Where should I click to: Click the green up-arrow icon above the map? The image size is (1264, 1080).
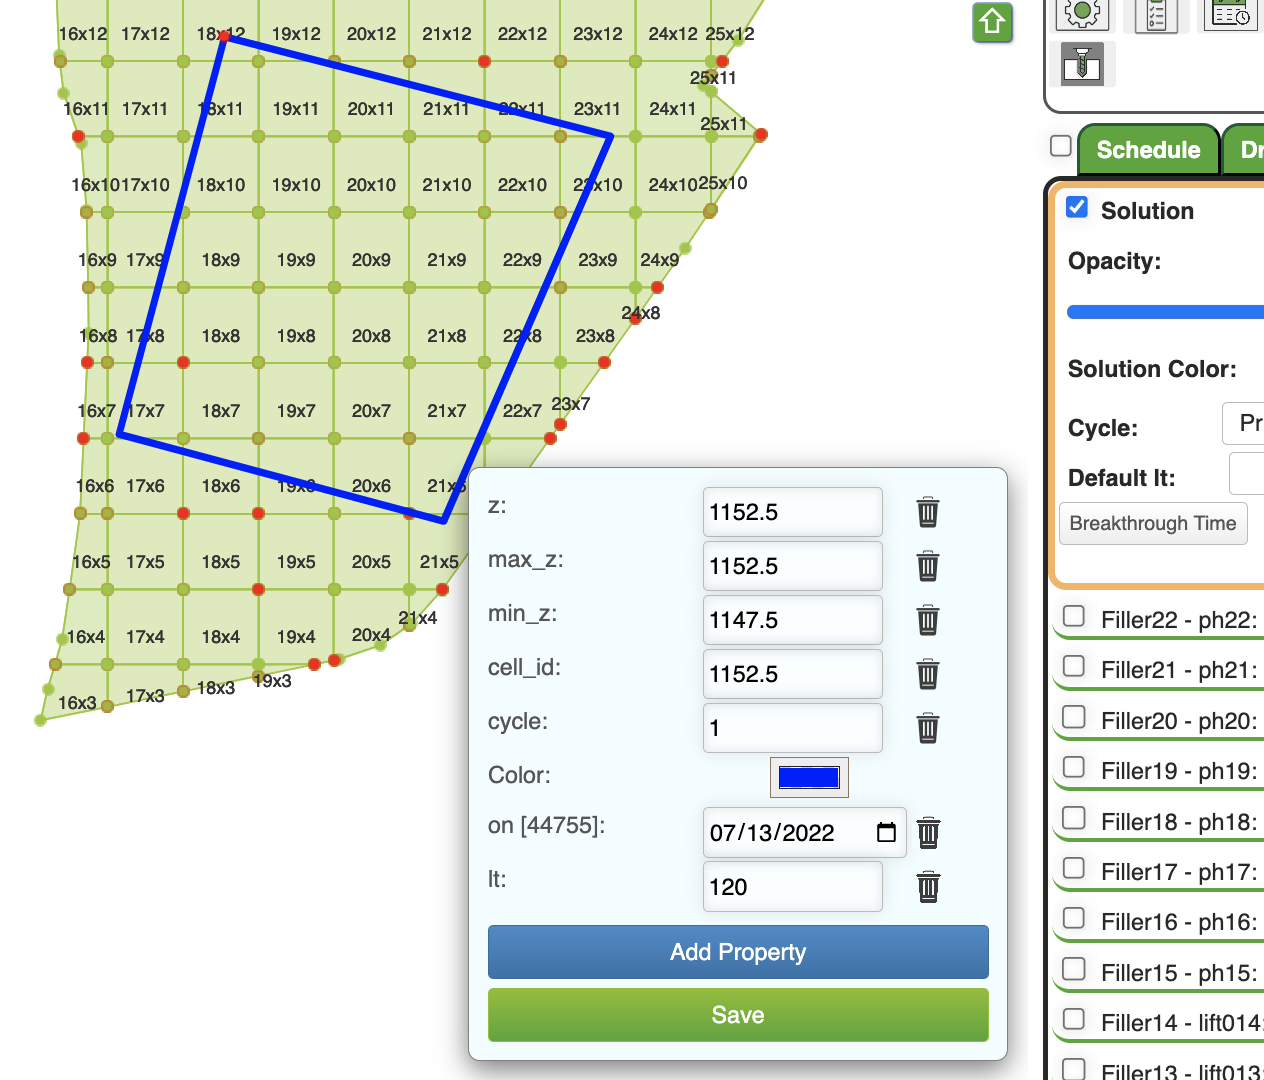point(992,22)
